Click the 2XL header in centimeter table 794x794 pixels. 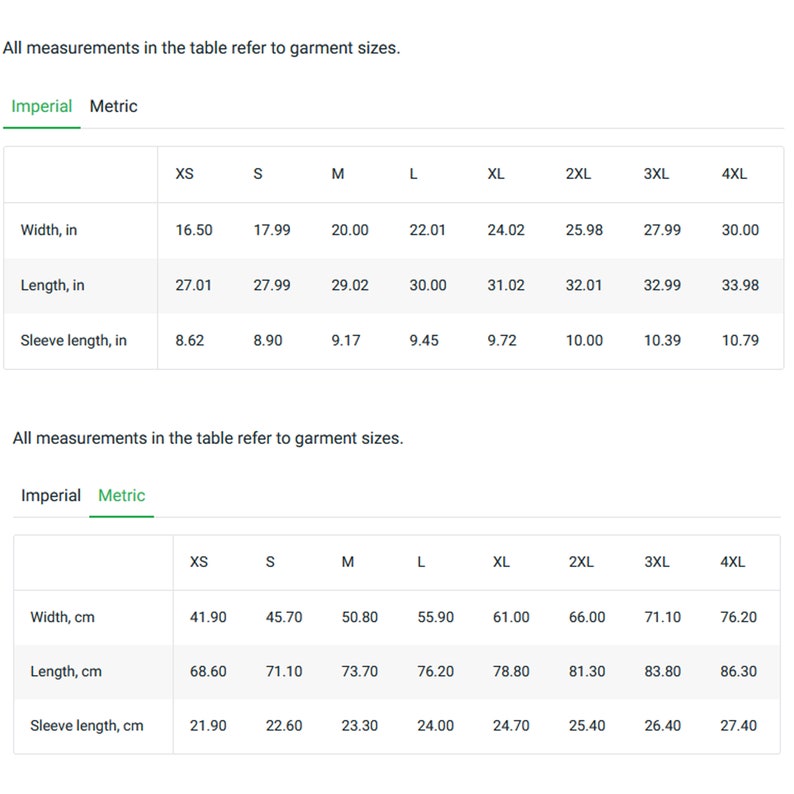coord(581,562)
